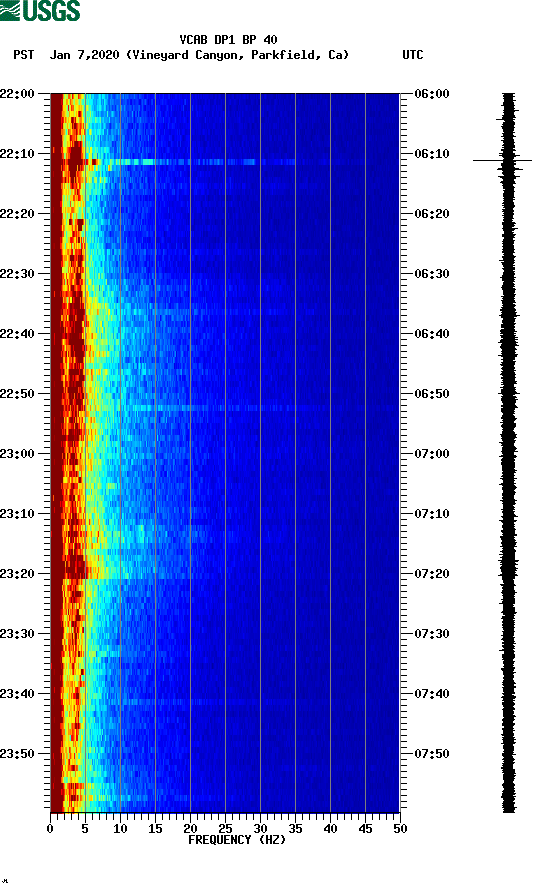Click the date 'Jan 7,2020' in the header
The image size is (552, 892).
pyautogui.click(x=85, y=55)
